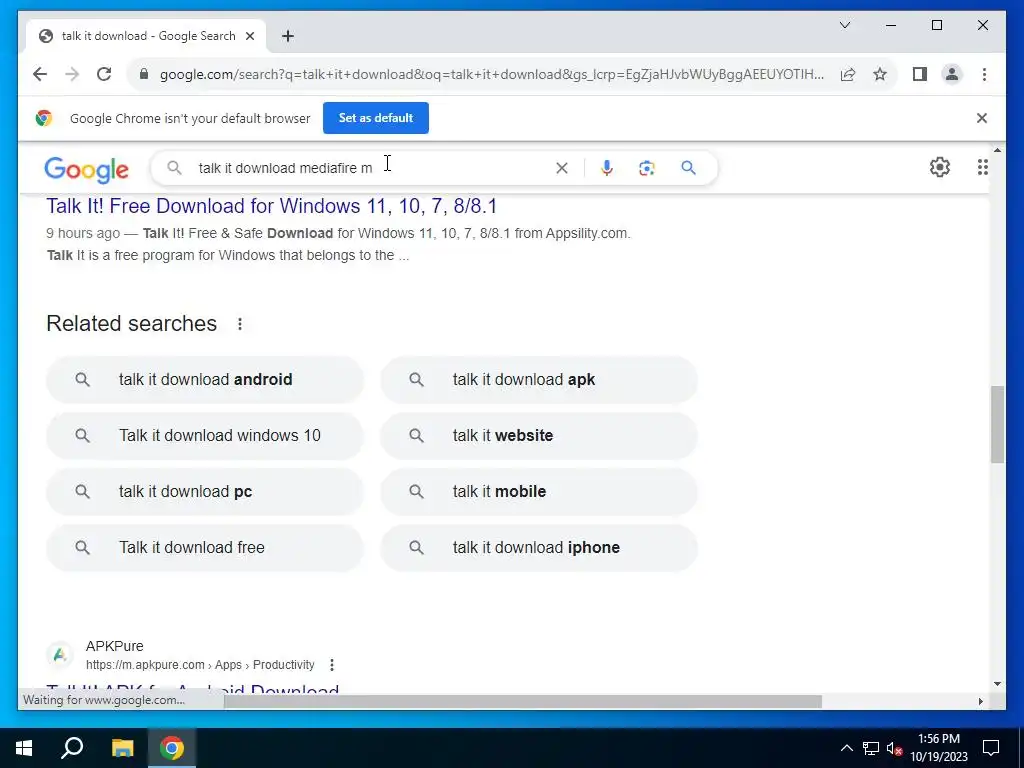Open the APKPure result three-dot options
The width and height of the screenshot is (1024, 768).
332,665
